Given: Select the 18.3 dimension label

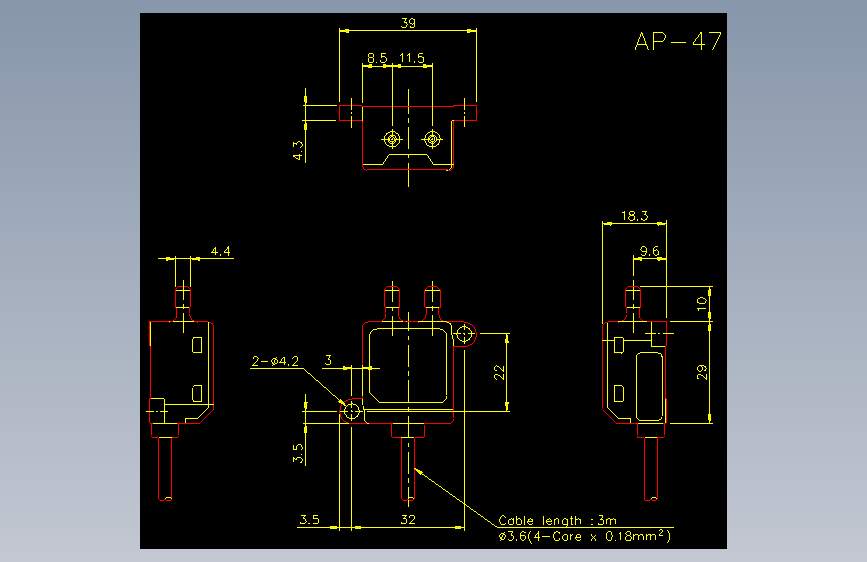Looking at the screenshot, I should point(634,216).
